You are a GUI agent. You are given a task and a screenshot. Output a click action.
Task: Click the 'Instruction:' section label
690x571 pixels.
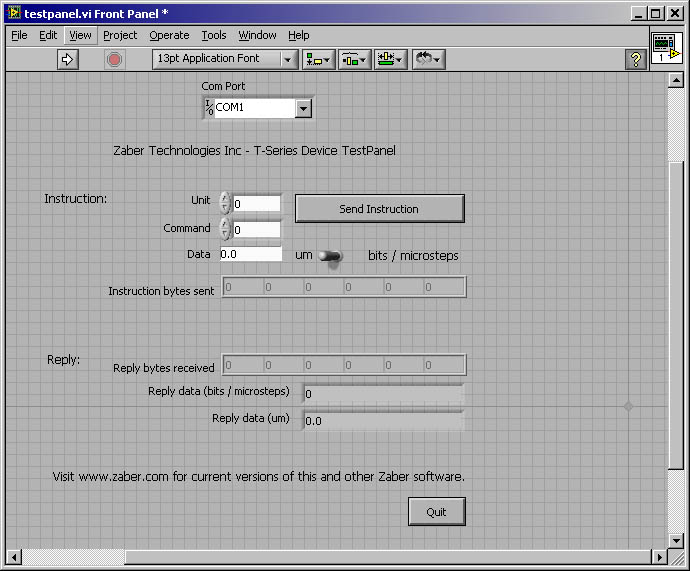pyautogui.click(x=75, y=199)
